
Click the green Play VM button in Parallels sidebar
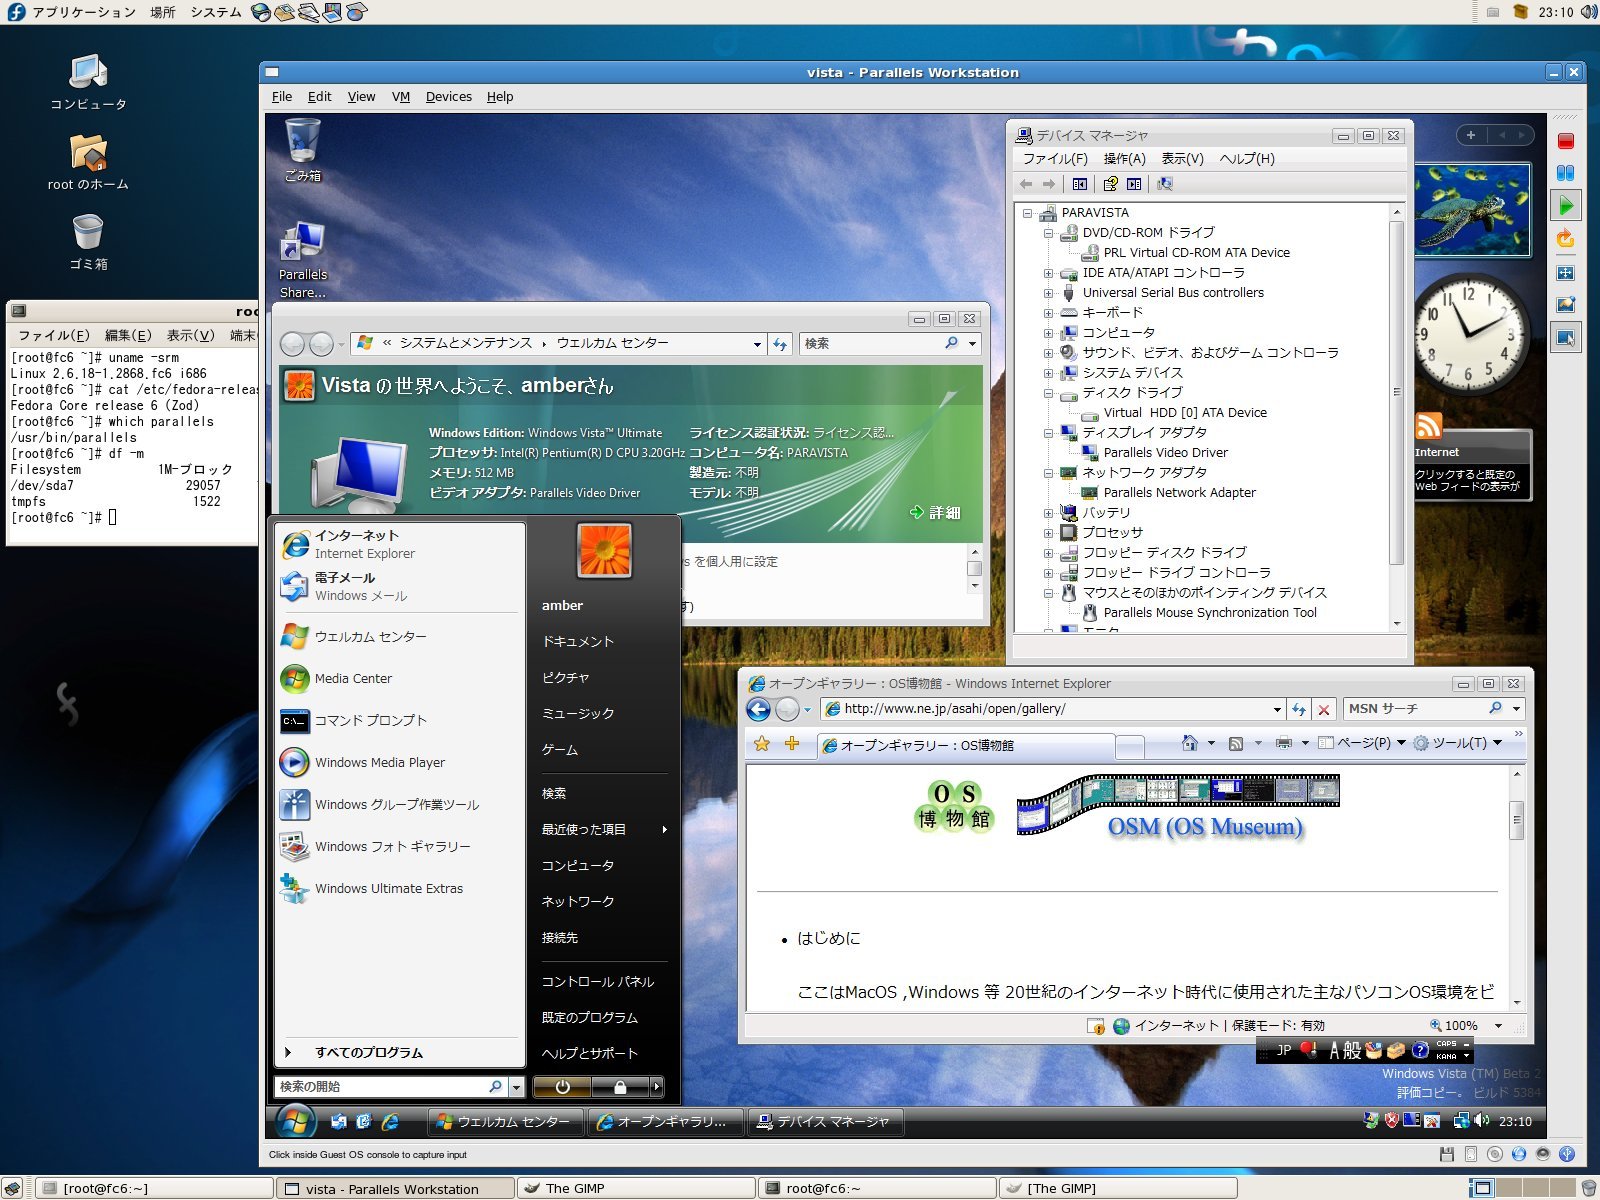(x=1566, y=206)
